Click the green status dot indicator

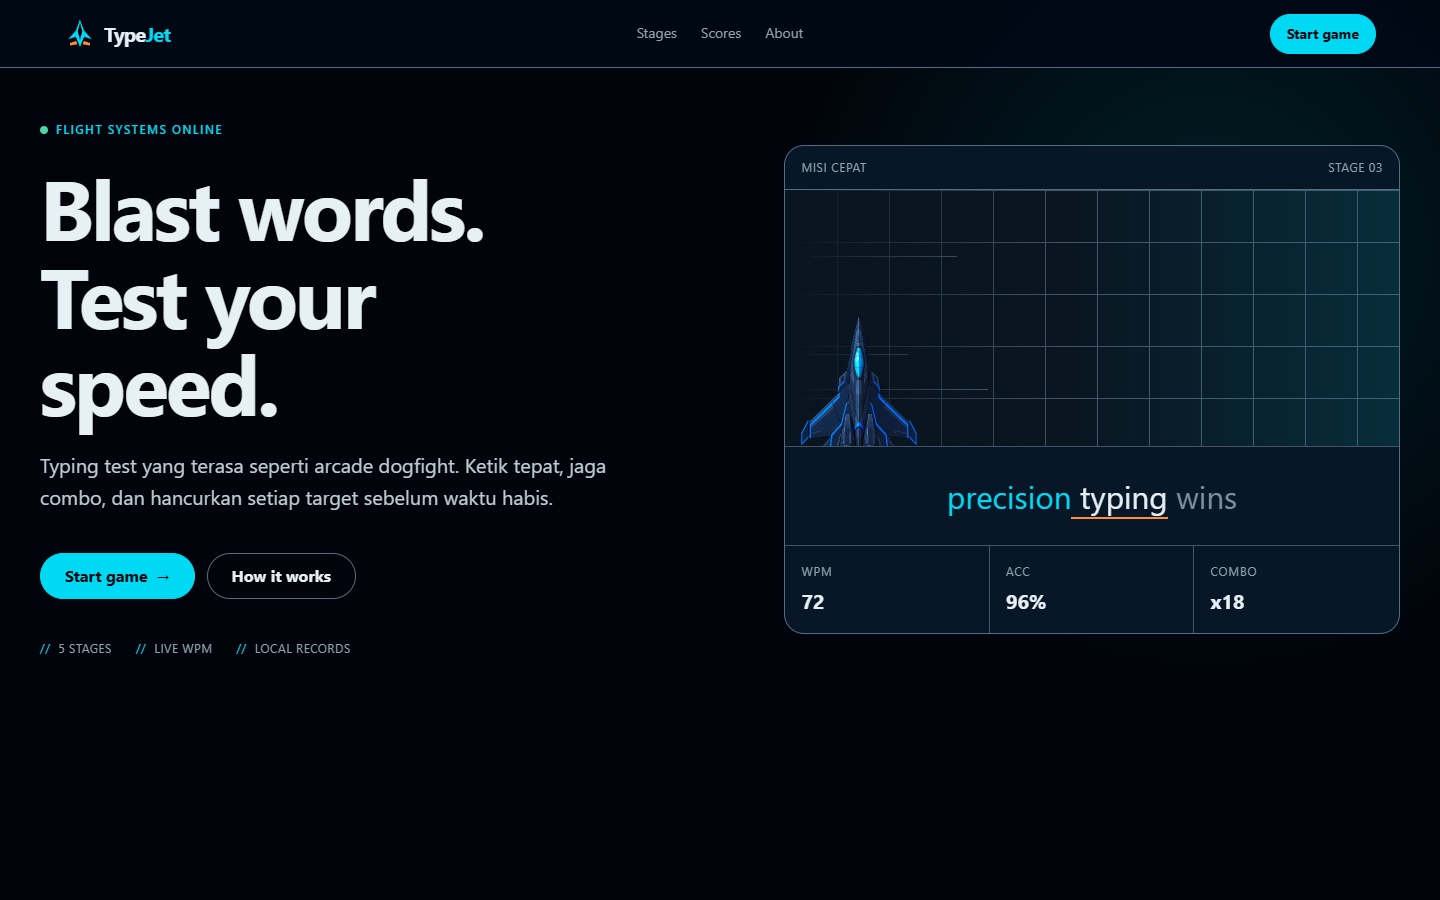click(x=44, y=130)
